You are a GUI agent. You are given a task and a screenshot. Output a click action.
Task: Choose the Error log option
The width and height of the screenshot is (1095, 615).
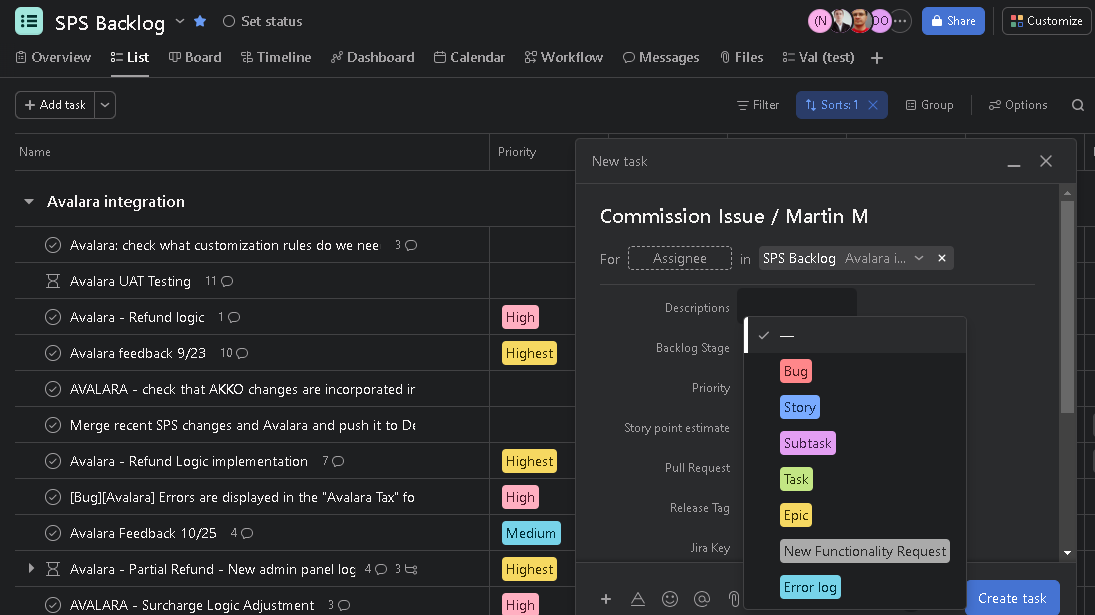tap(810, 587)
